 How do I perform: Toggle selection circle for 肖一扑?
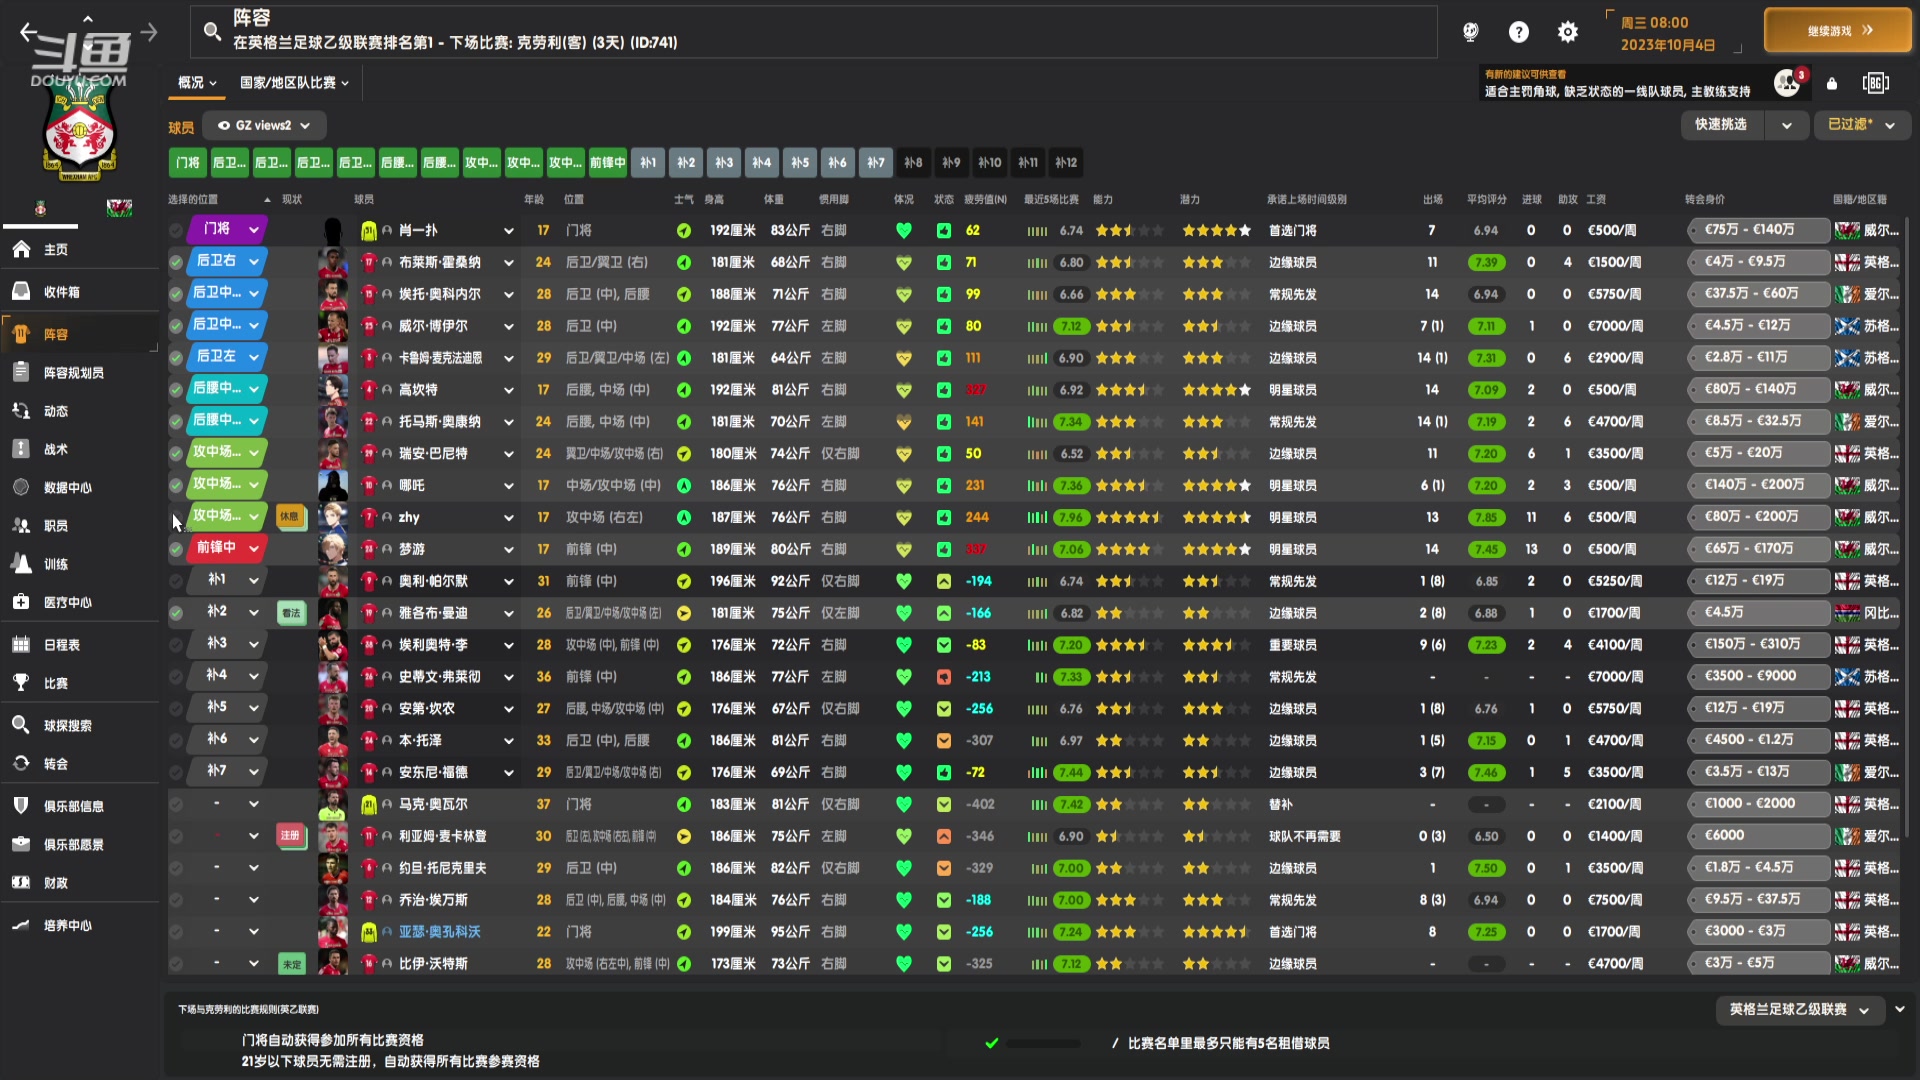coord(176,230)
